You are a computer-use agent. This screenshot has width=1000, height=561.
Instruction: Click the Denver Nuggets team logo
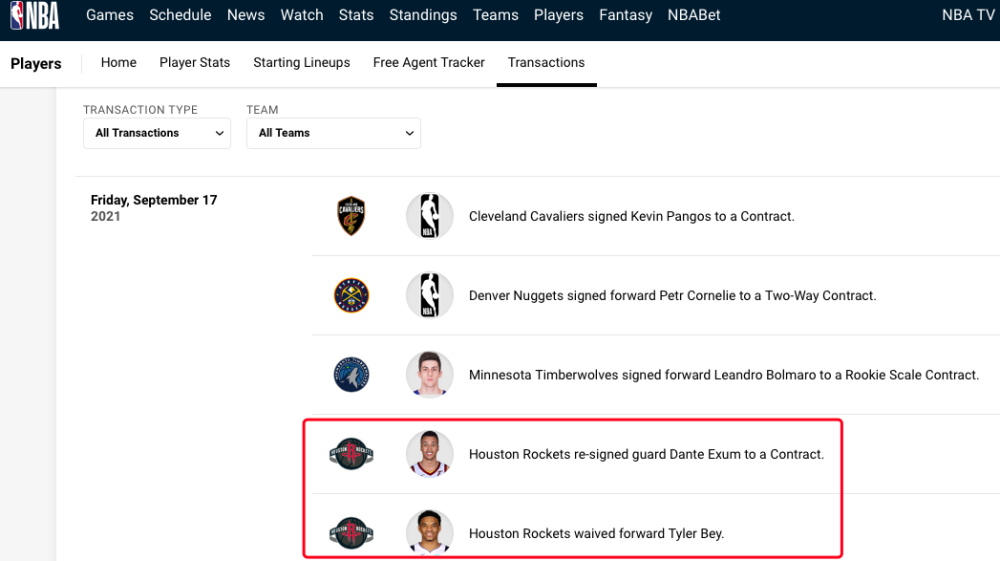click(x=351, y=295)
